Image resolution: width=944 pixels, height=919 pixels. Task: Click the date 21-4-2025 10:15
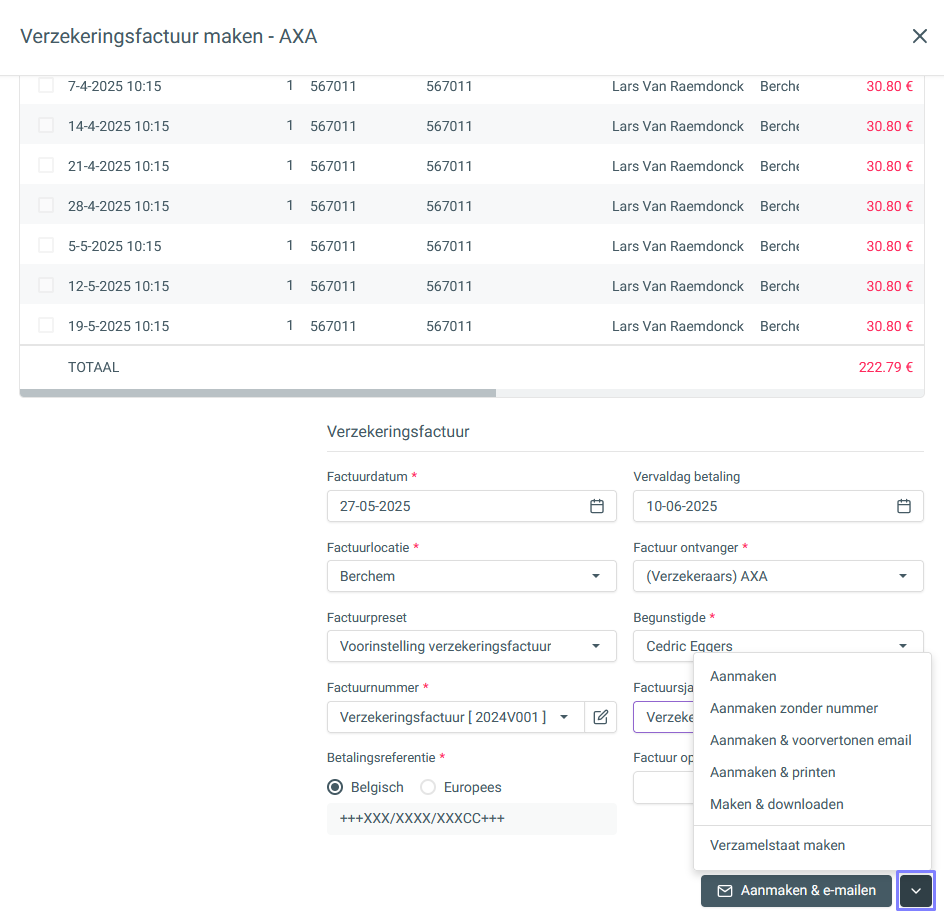point(119,166)
